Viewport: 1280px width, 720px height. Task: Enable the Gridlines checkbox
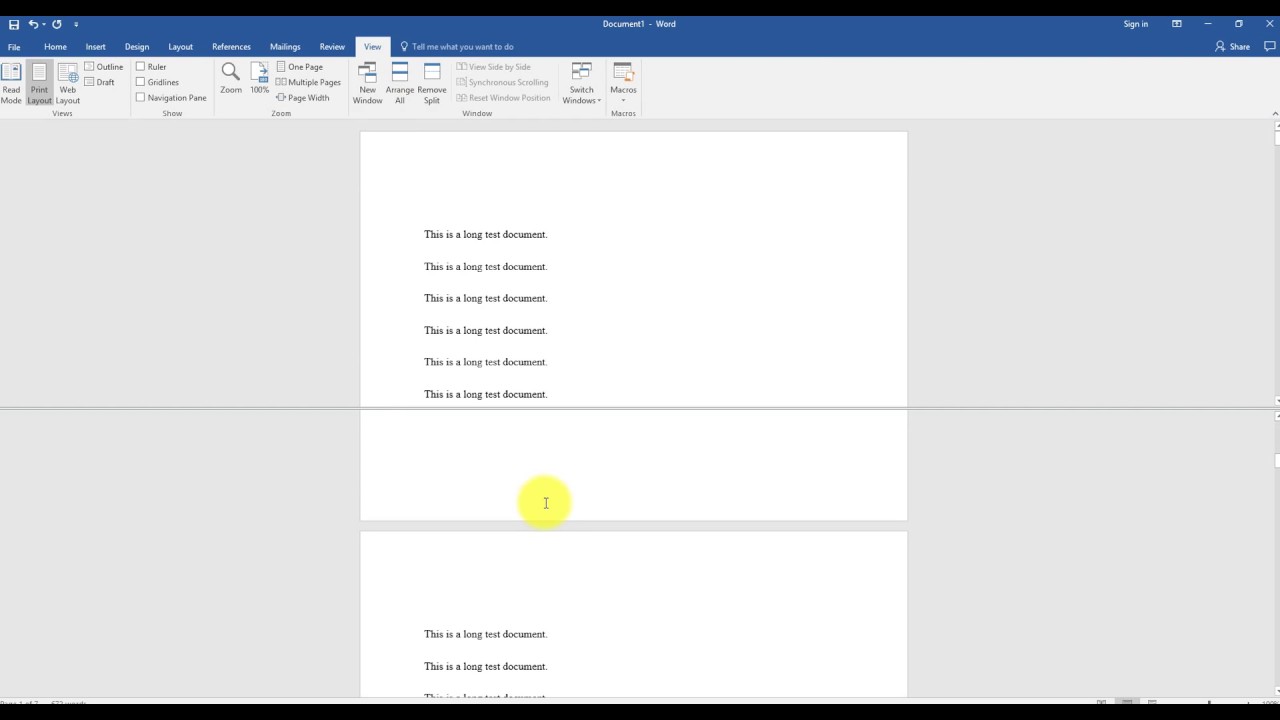click(x=141, y=82)
